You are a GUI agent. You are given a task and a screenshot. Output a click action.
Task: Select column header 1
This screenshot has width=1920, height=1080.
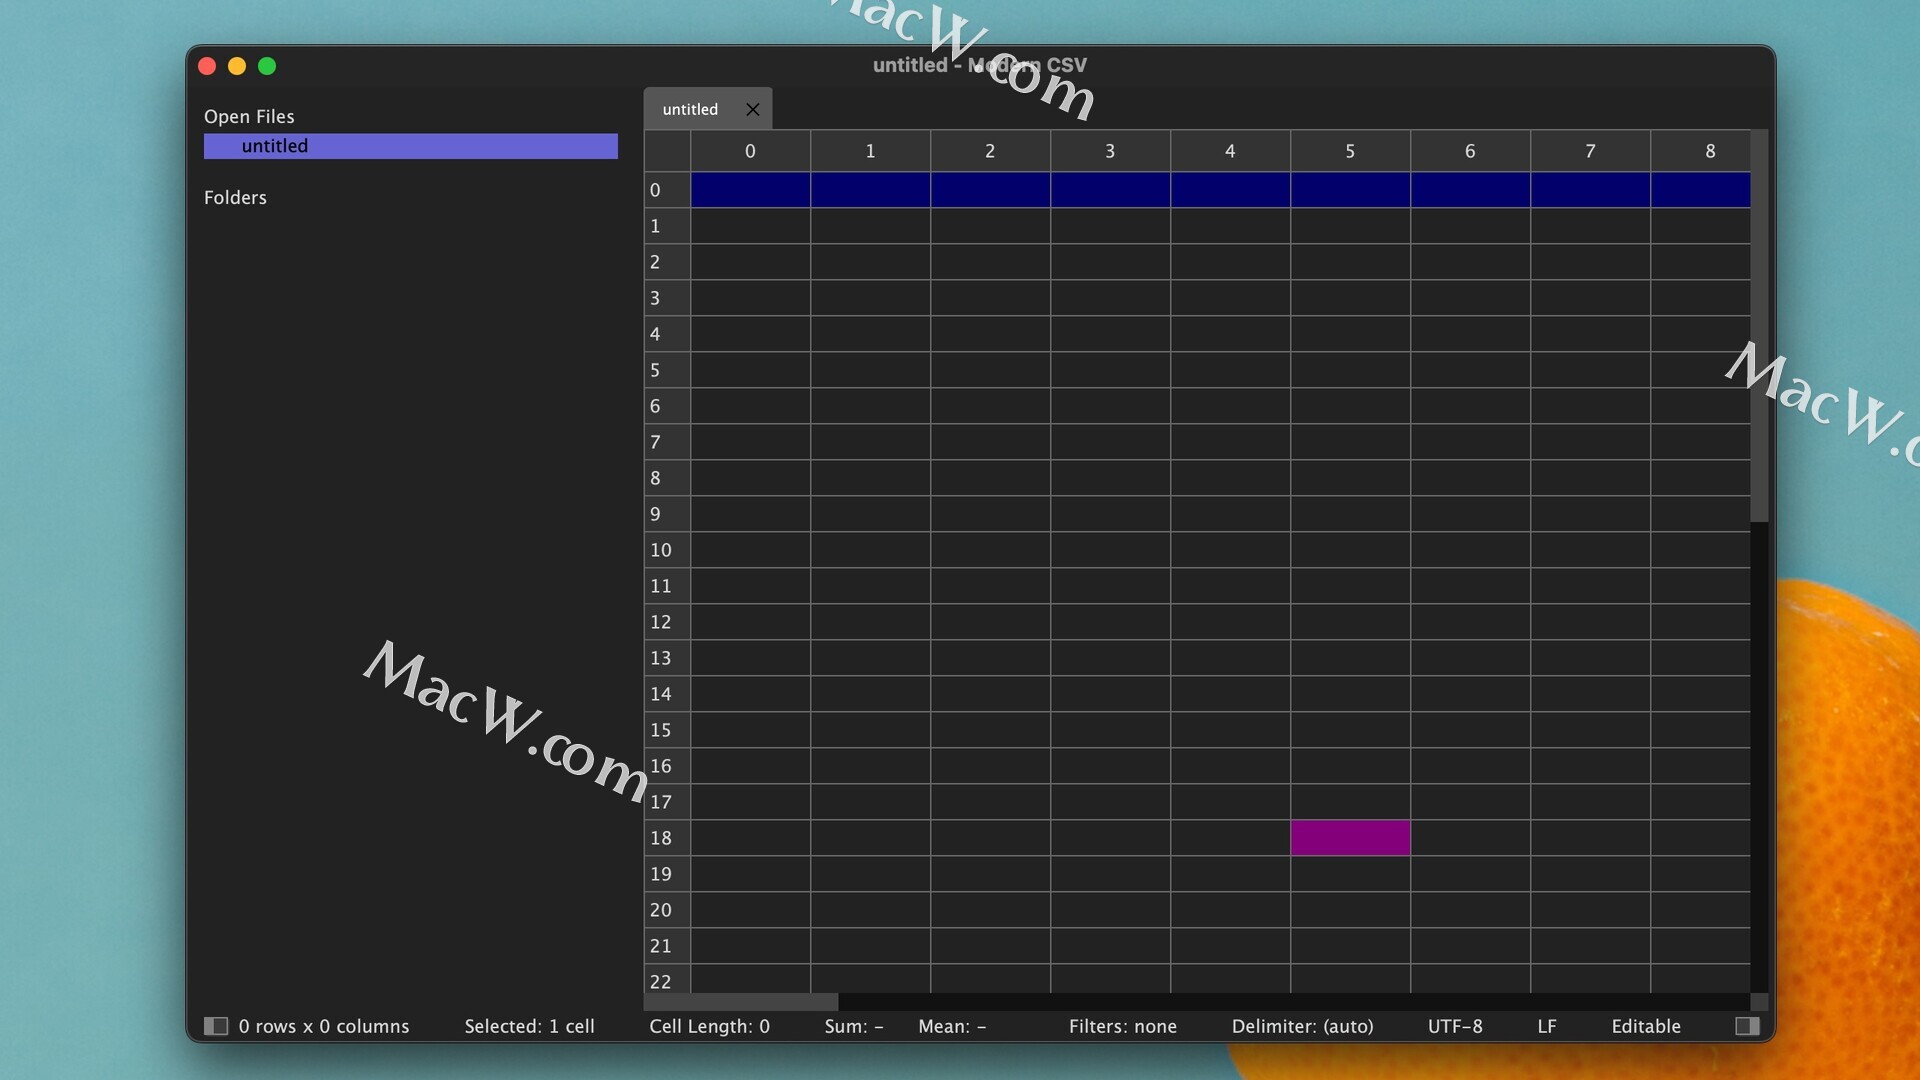pos(870,151)
